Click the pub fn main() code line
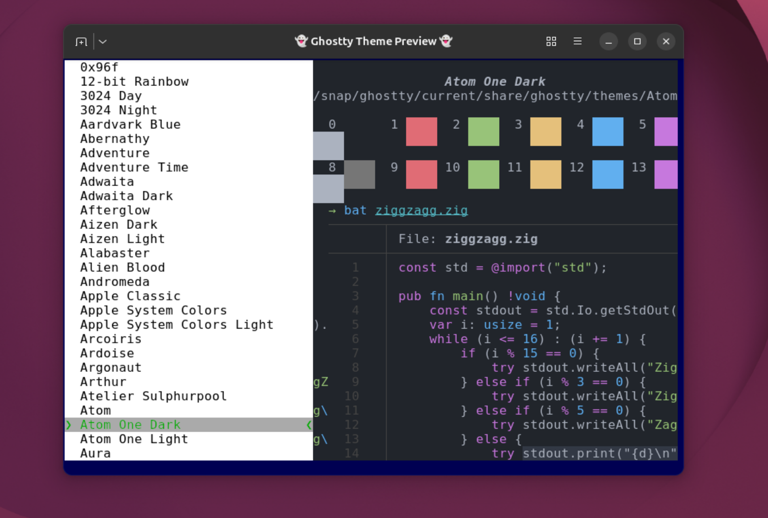The width and height of the screenshot is (768, 518). [480, 296]
